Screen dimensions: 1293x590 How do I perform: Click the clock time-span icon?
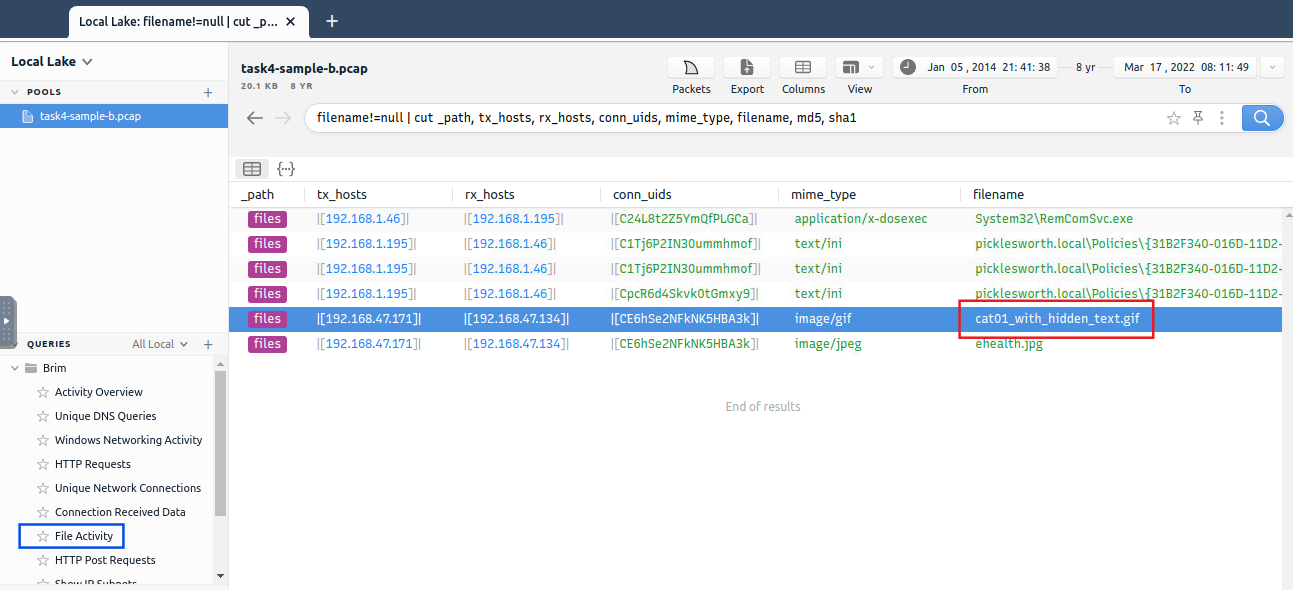(907, 67)
